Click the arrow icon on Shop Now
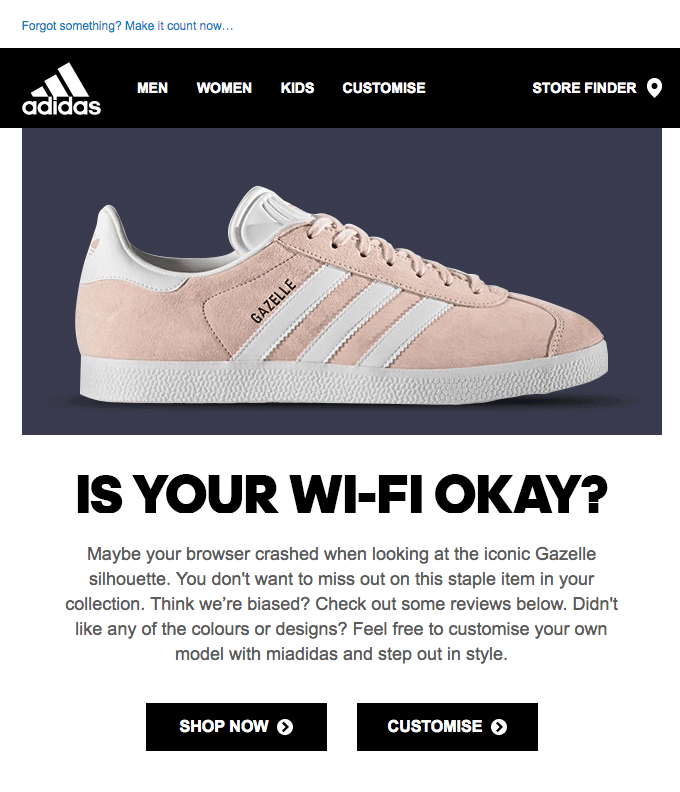 tap(285, 727)
